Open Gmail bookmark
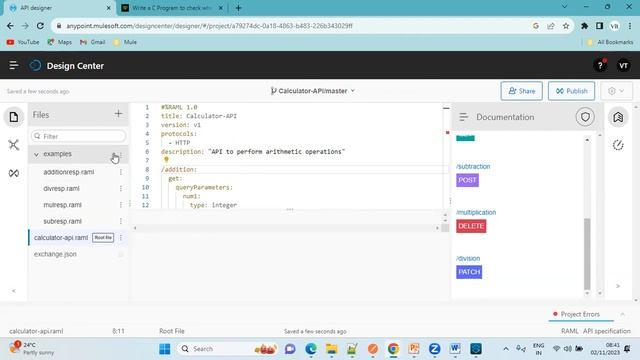The width and height of the screenshot is (640, 360). 93,42
